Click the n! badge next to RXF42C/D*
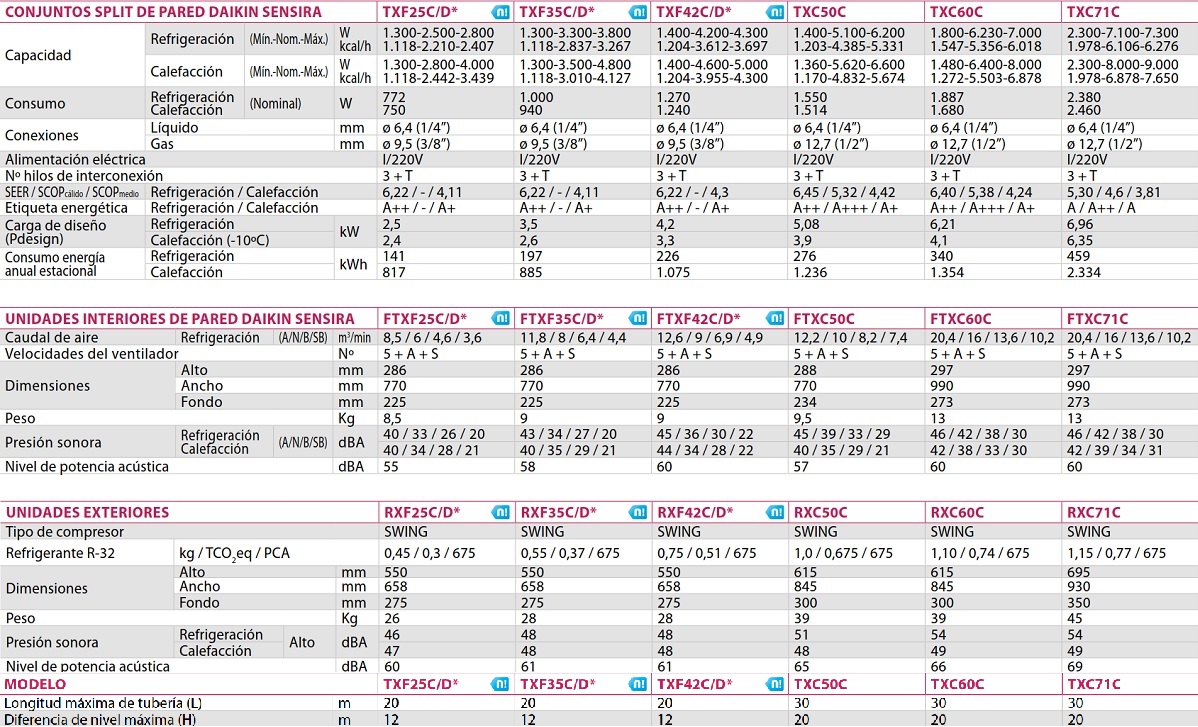Viewport: 1198px width, 727px height. click(x=775, y=512)
